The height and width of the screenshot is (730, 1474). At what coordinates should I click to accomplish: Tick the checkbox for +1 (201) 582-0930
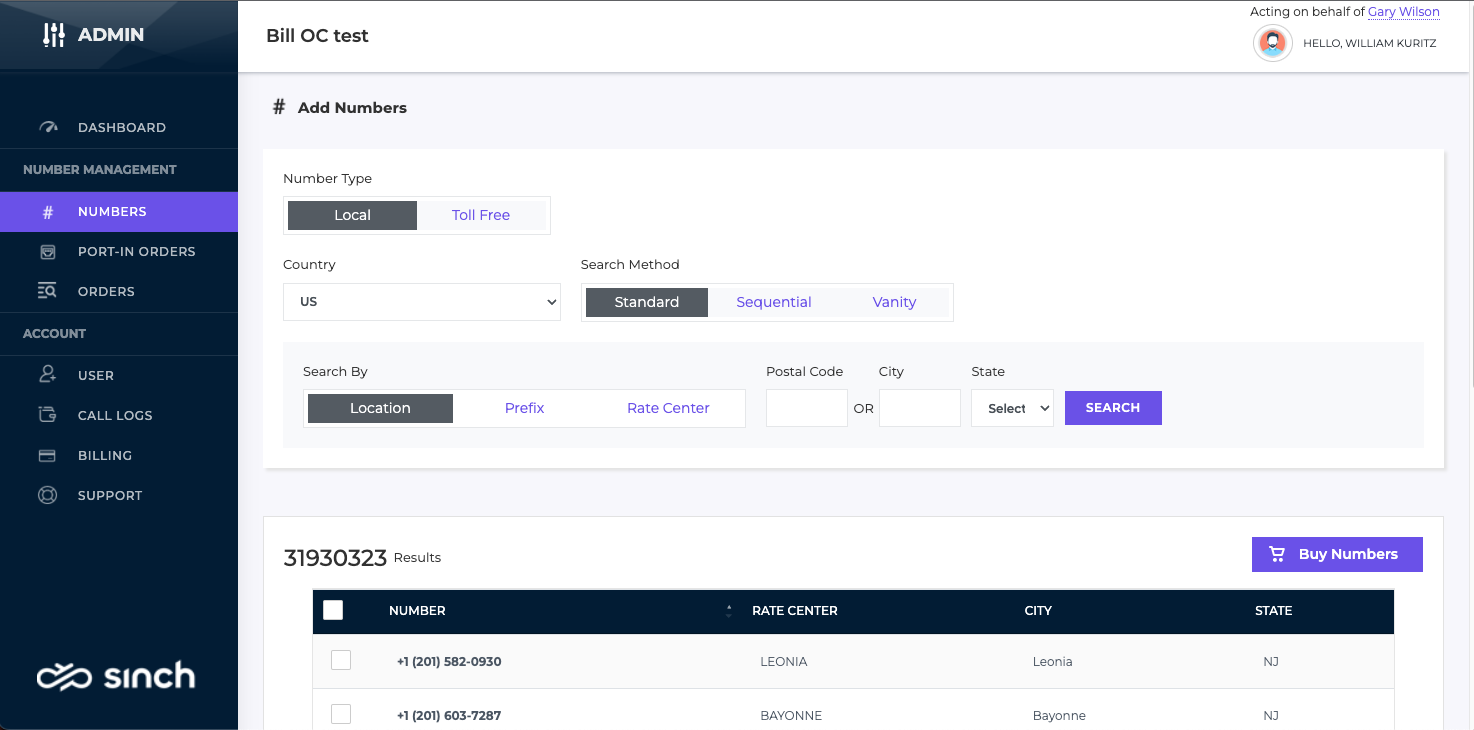click(x=341, y=660)
